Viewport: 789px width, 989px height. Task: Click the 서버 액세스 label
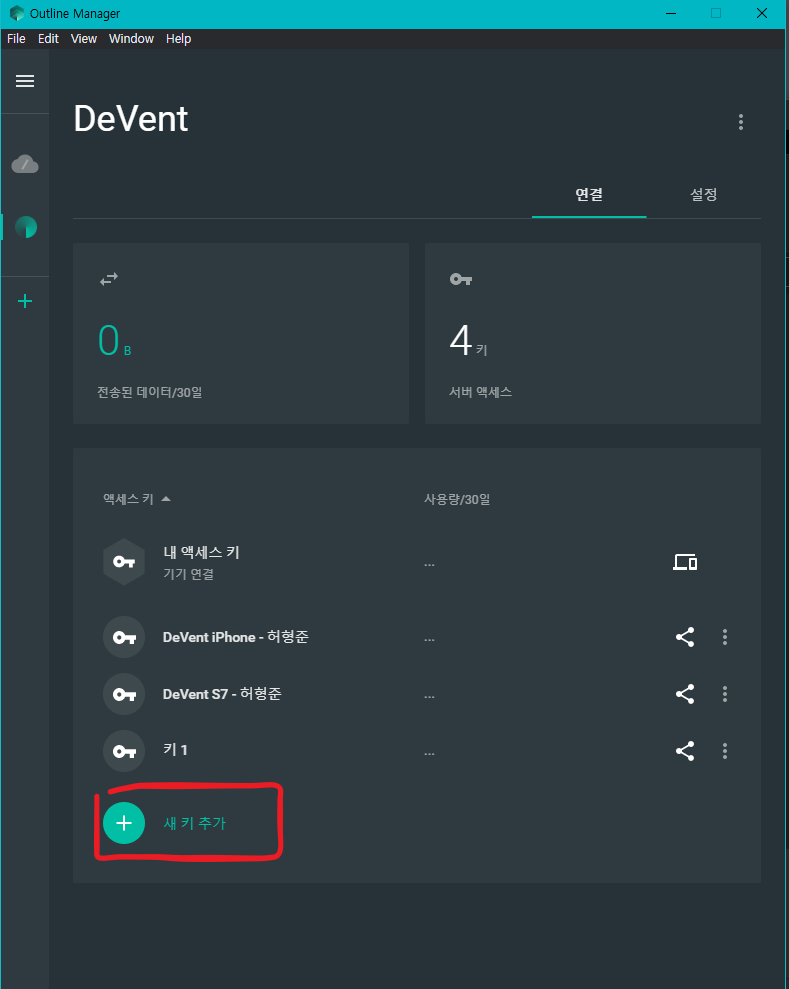coord(481,392)
